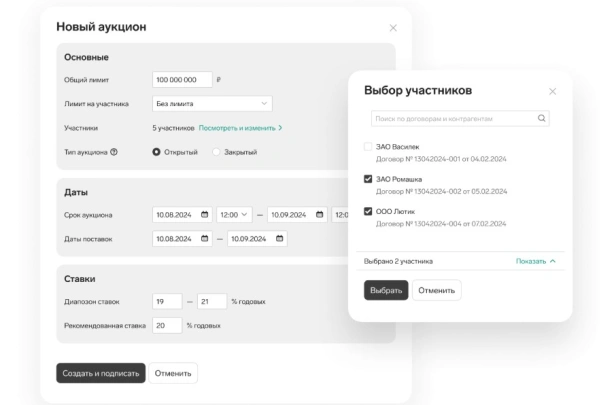Screen dimensions: 616x405
Task: Close the Выбор участников dialog
Action: (552, 92)
